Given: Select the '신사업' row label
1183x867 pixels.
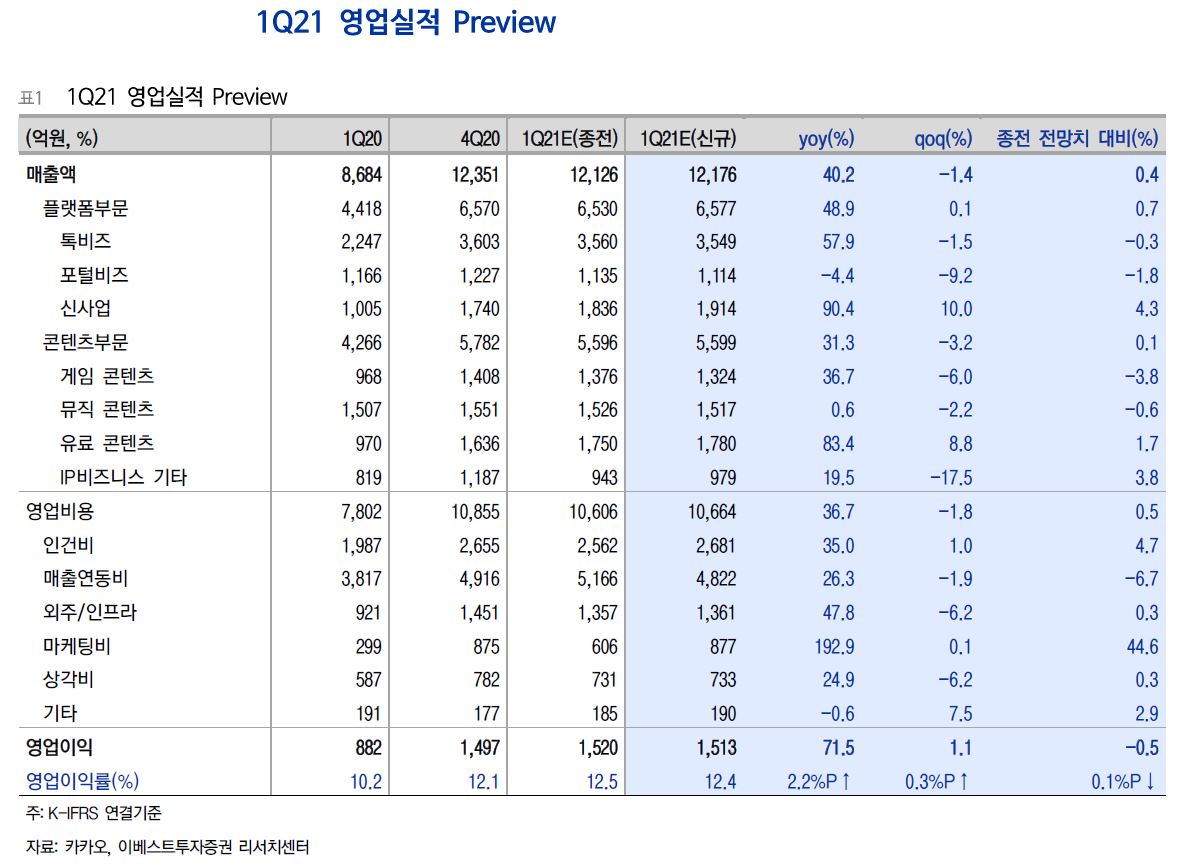Looking at the screenshot, I should click(86, 309).
